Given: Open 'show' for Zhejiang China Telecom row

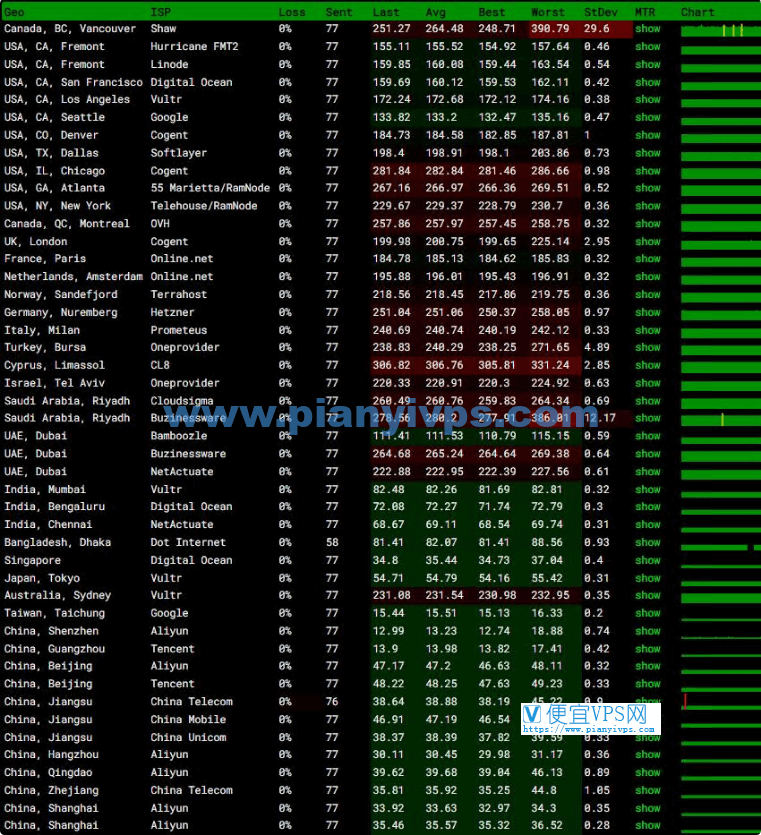Looking at the screenshot, I should [648, 790].
